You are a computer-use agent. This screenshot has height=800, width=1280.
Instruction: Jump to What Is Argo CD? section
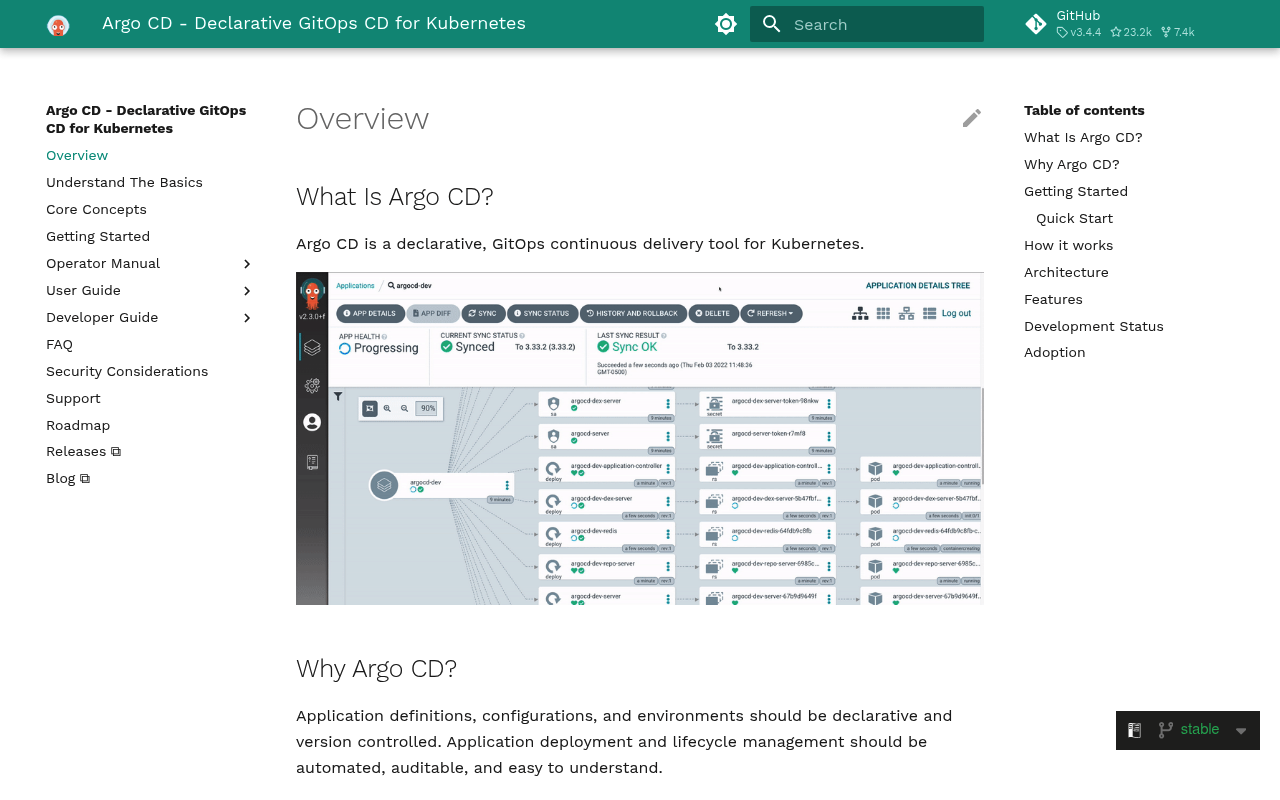(x=1083, y=137)
